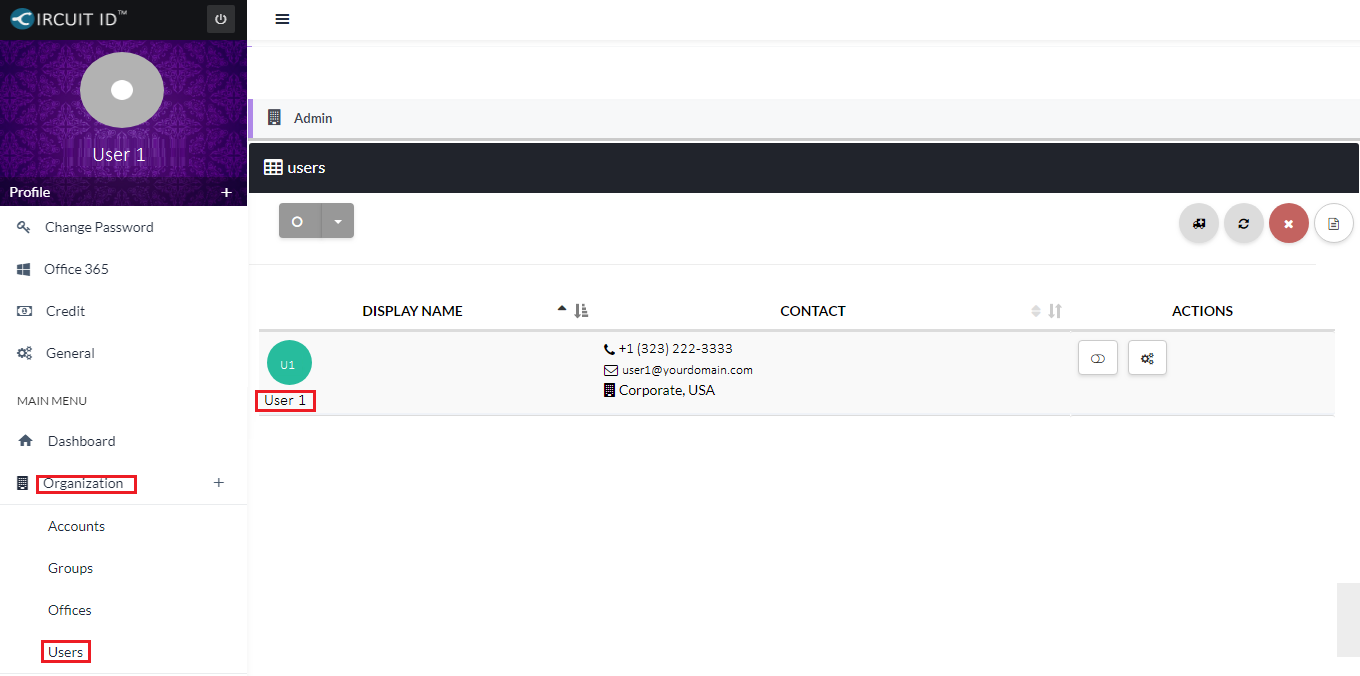Click the gray circle button above table
Screen dimensions: 1360x676
coord(298,221)
